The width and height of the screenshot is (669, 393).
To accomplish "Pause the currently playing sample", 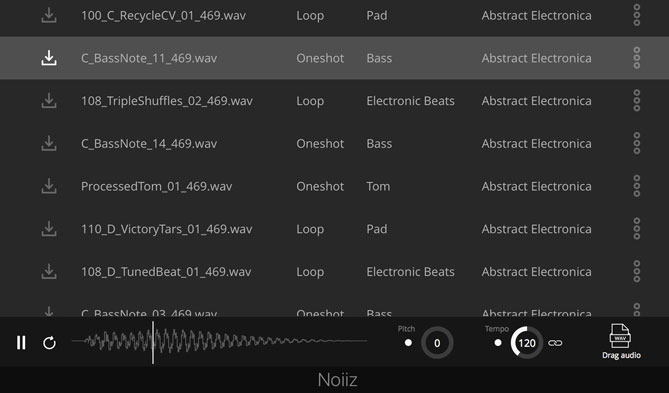I will [21, 343].
